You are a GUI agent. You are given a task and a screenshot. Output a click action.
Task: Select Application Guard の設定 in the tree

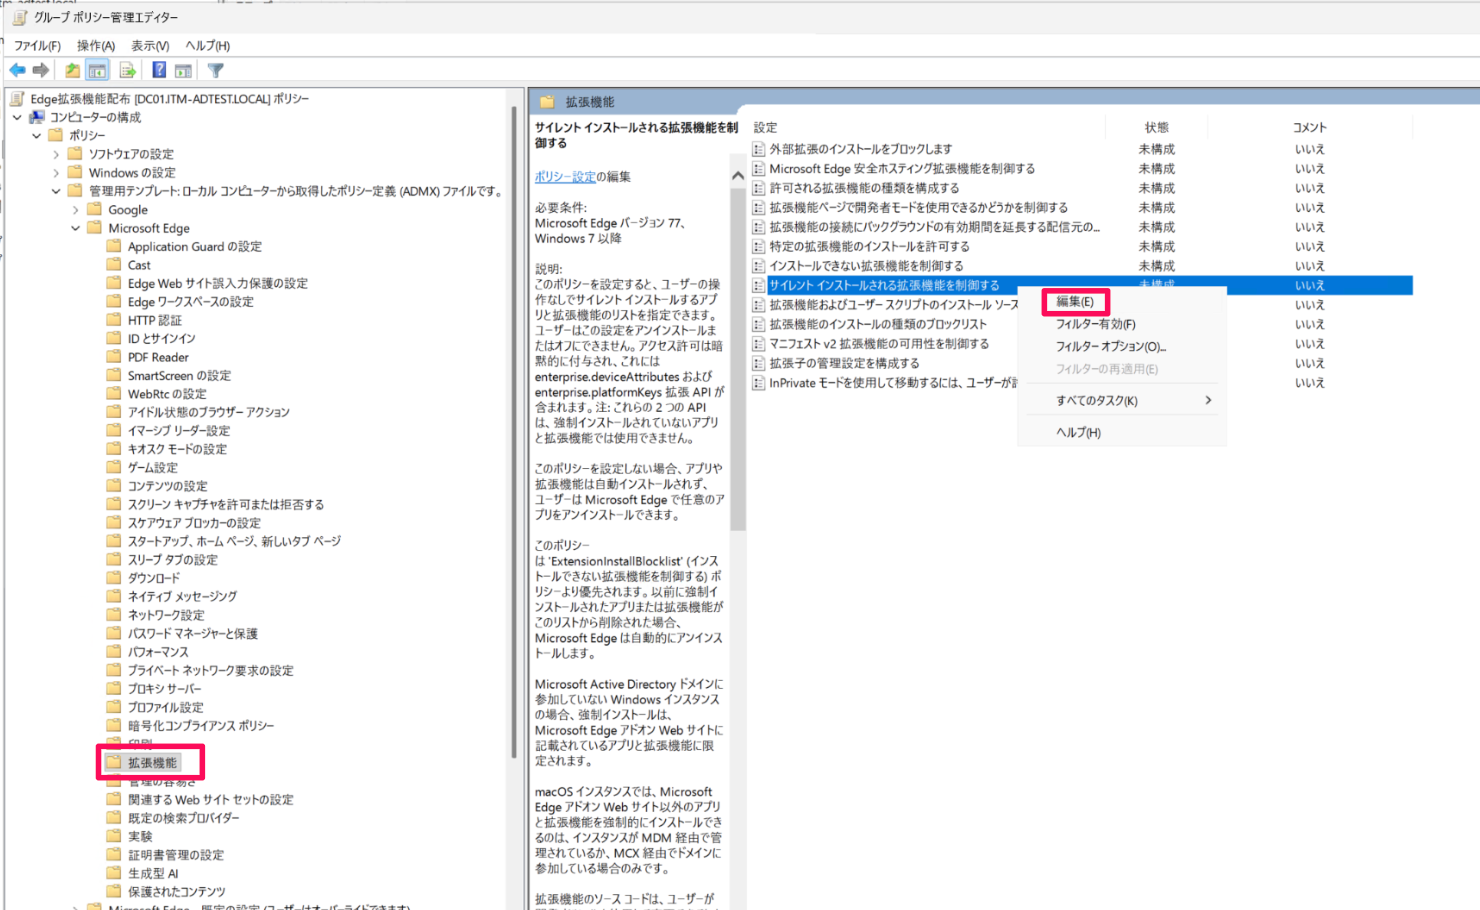coord(195,247)
